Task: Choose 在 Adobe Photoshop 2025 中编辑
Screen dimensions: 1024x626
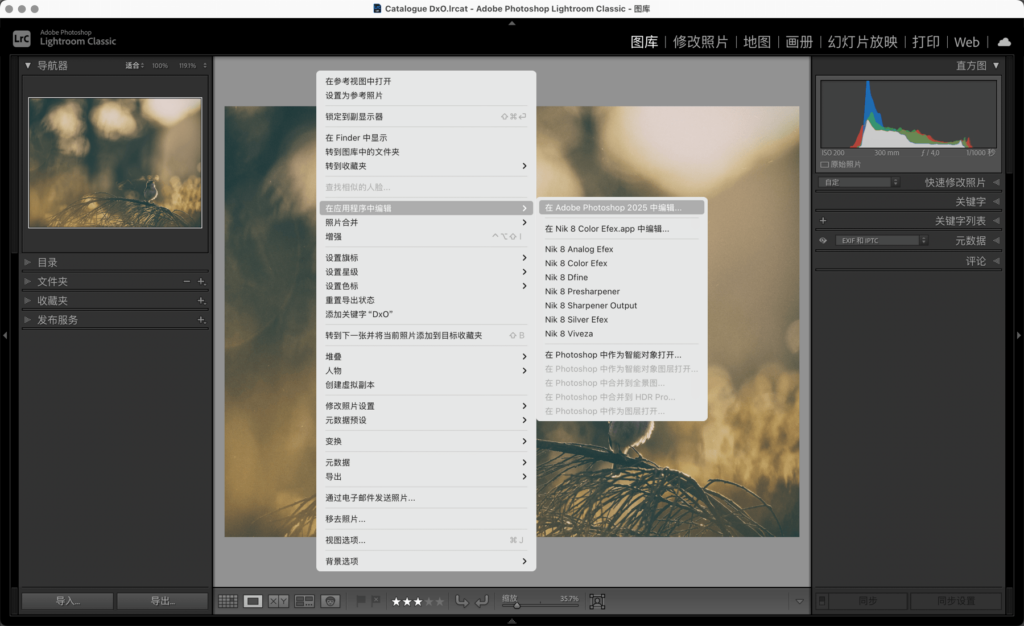Action: coord(622,208)
